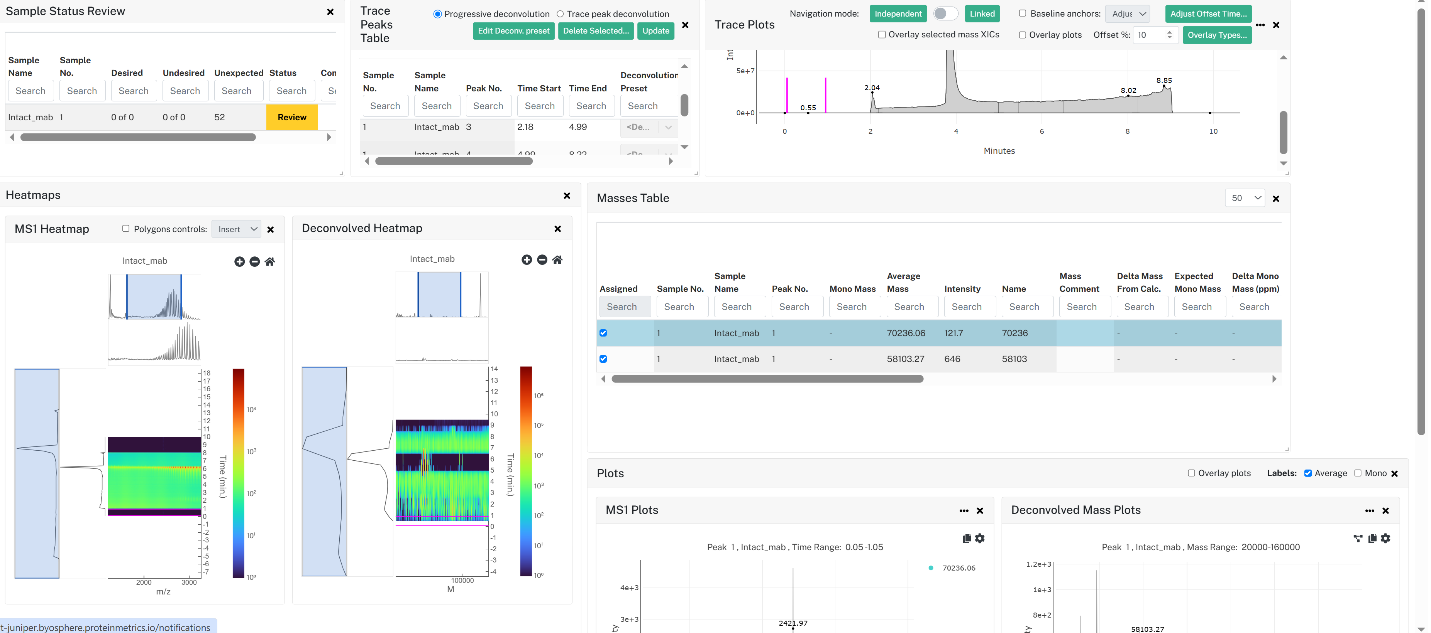Viewport: 1431px width, 633px height.
Task: Open the Deconvolved Mass Plots settings gear
Action: (x=1385, y=538)
